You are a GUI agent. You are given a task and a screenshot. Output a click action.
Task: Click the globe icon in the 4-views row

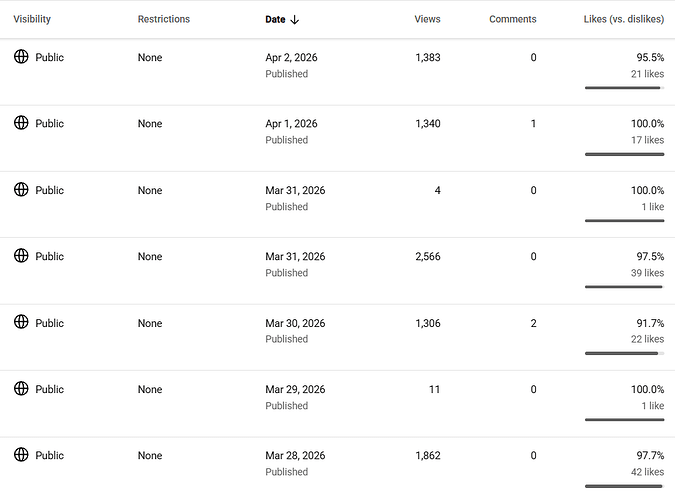pos(21,190)
